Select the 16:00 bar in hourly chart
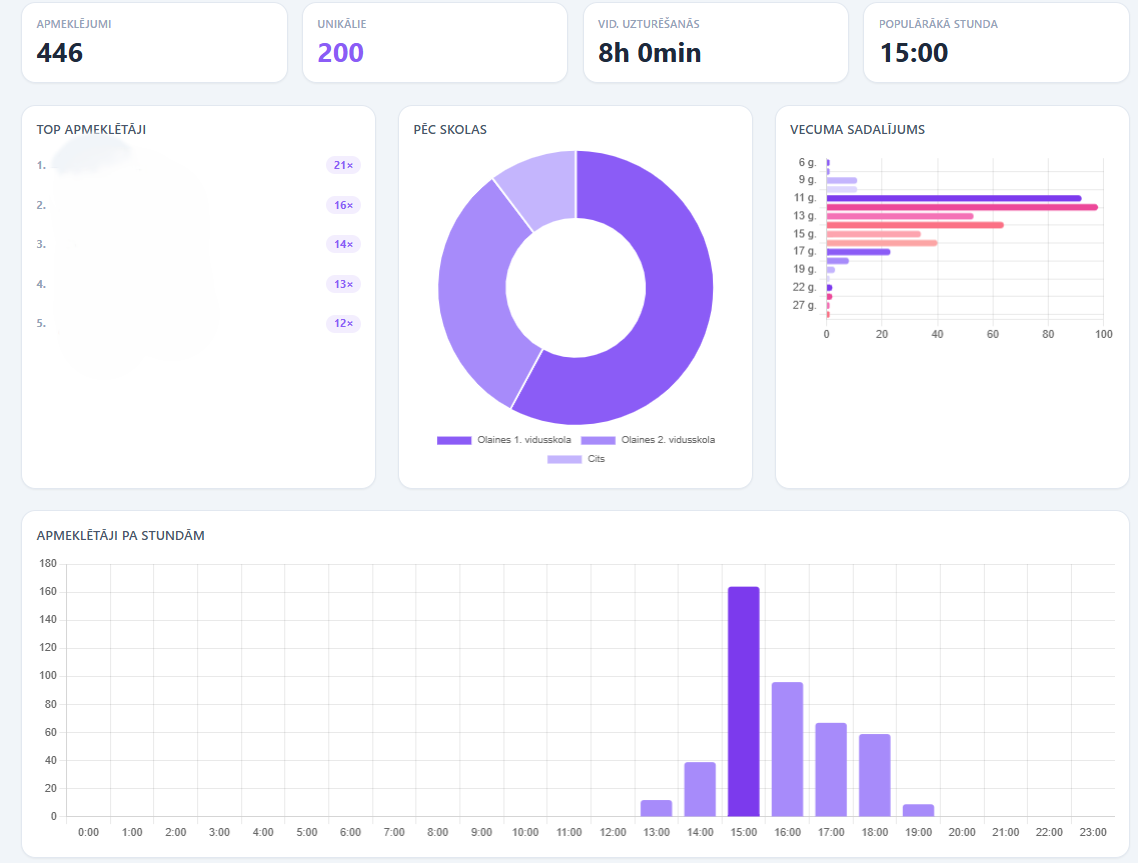The height and width of the screenshot is (863, 1138). [x=787, y=748]
